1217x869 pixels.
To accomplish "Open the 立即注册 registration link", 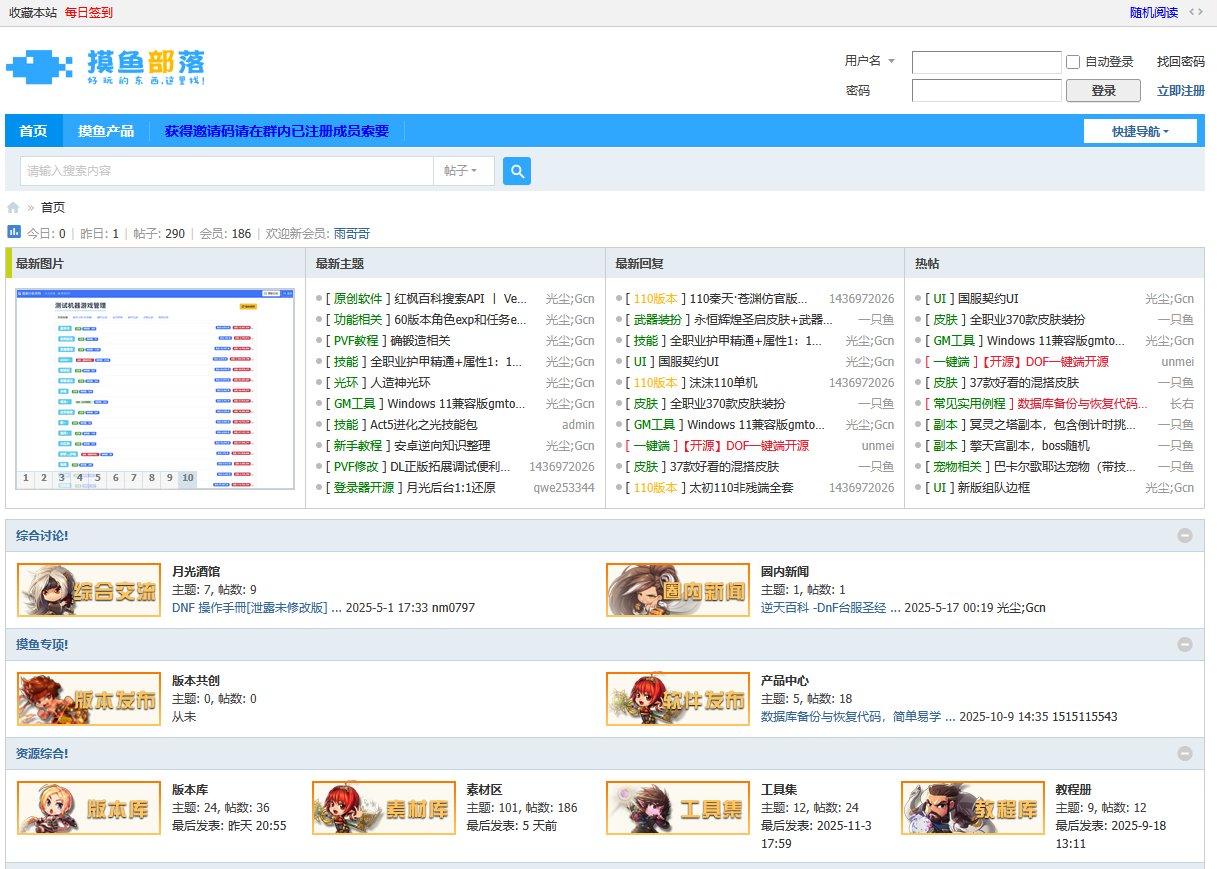I will [1181, 90].
